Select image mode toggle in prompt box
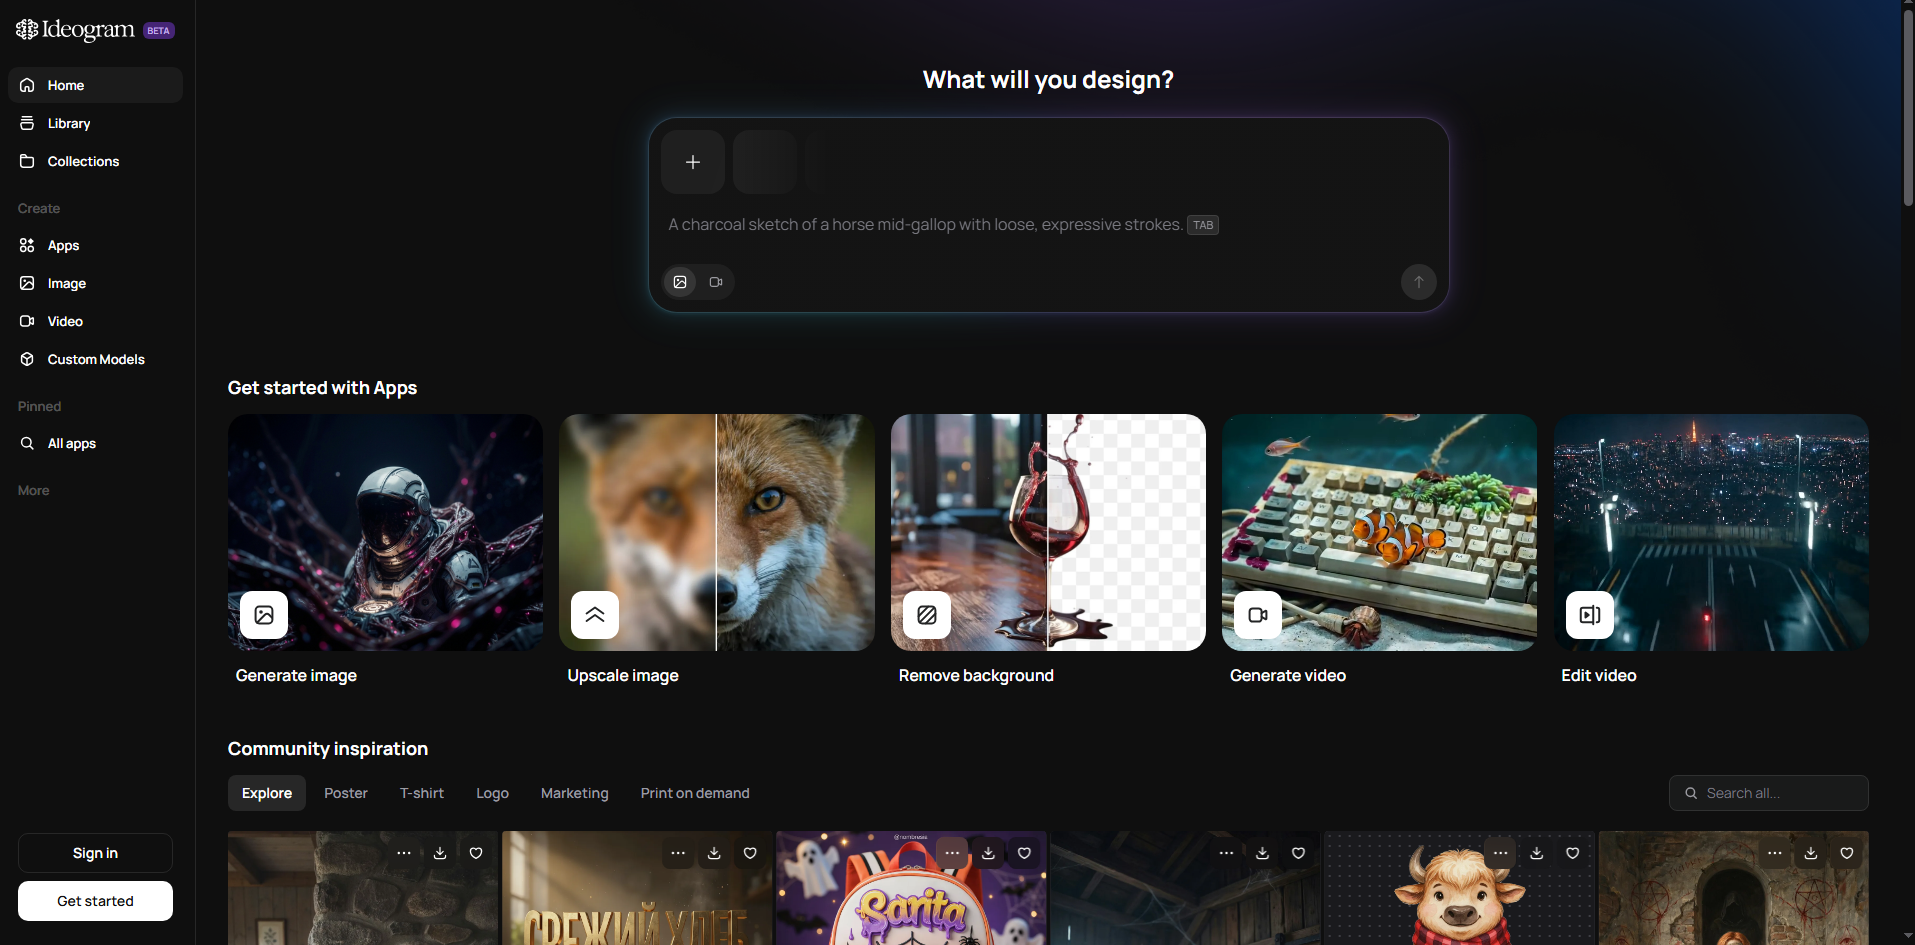 (x=680, y=282)
